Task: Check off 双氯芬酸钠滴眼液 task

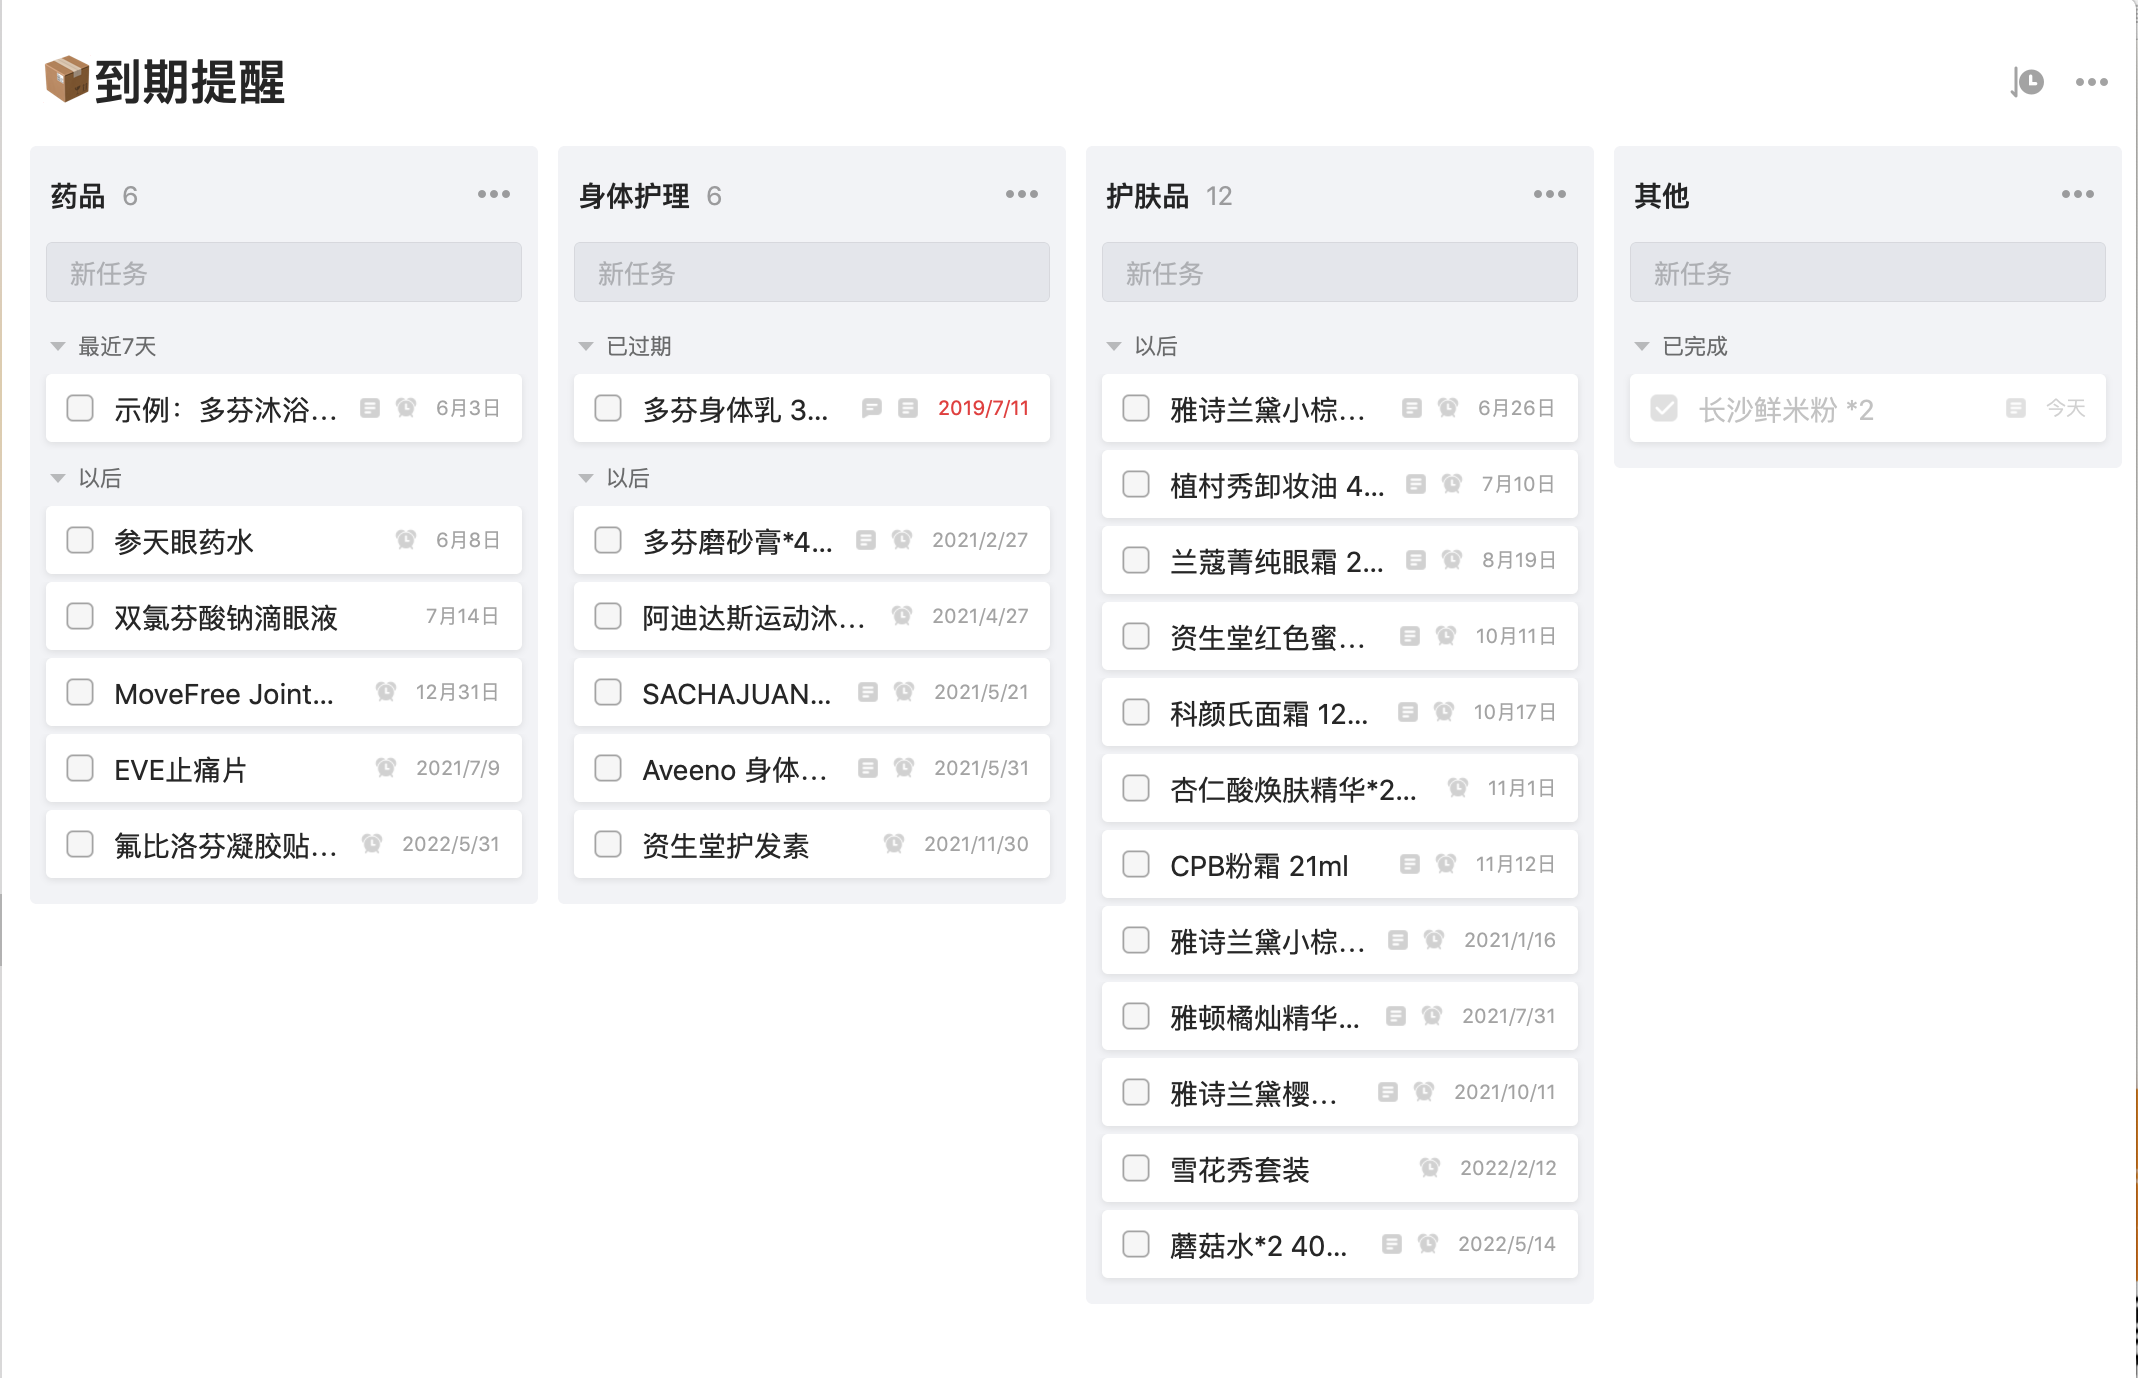Action: pos(80,616)
